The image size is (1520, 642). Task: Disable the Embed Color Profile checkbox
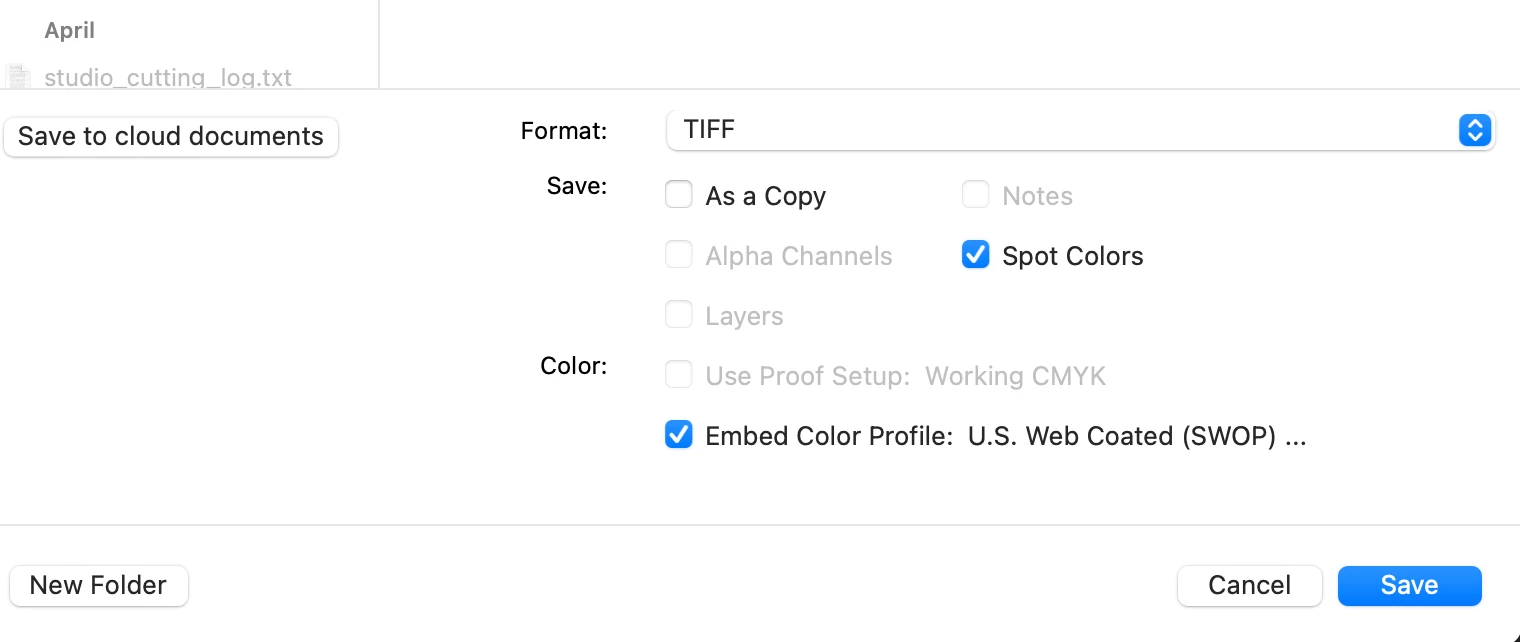(x=679, y=435)
